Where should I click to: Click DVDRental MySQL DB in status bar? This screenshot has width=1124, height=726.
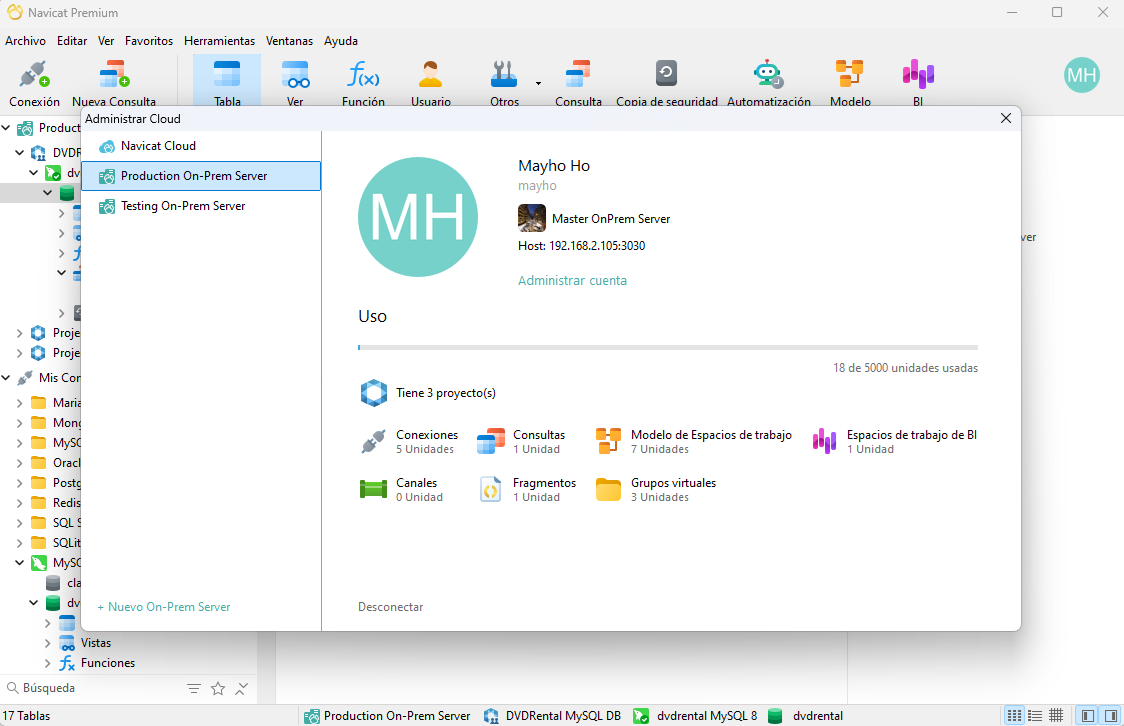(x=553, y=716)
